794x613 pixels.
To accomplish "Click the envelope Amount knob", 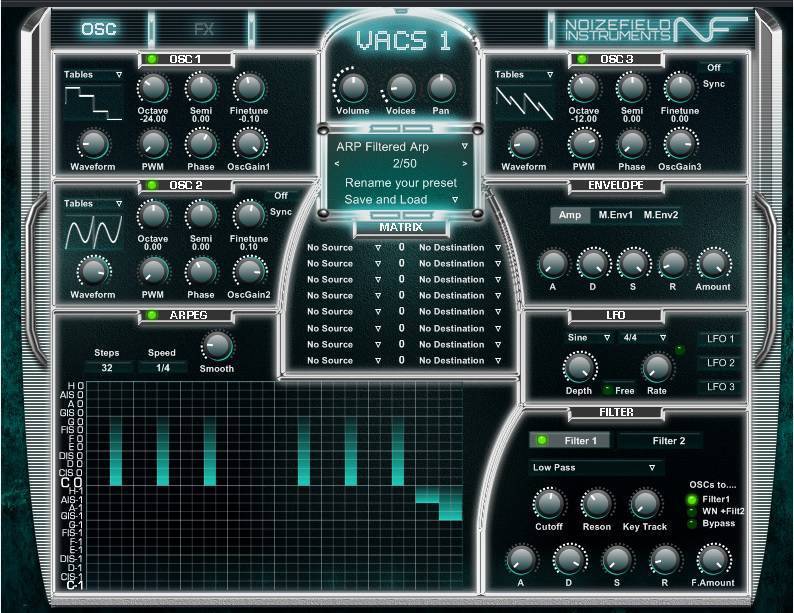I will pyautogui.click(x=713, y=264).
